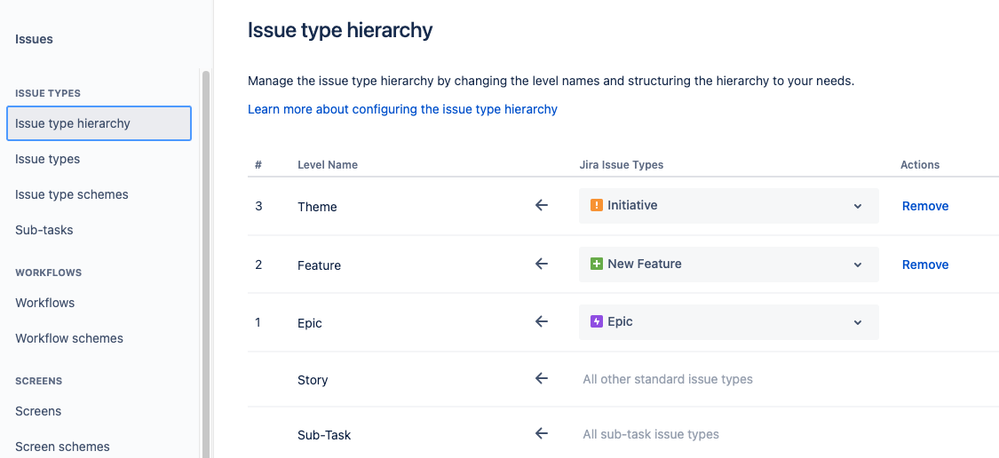999x458 pixels.
Task: Click the arrow icon in the Feature row
Action: click(x=542, y=264)
